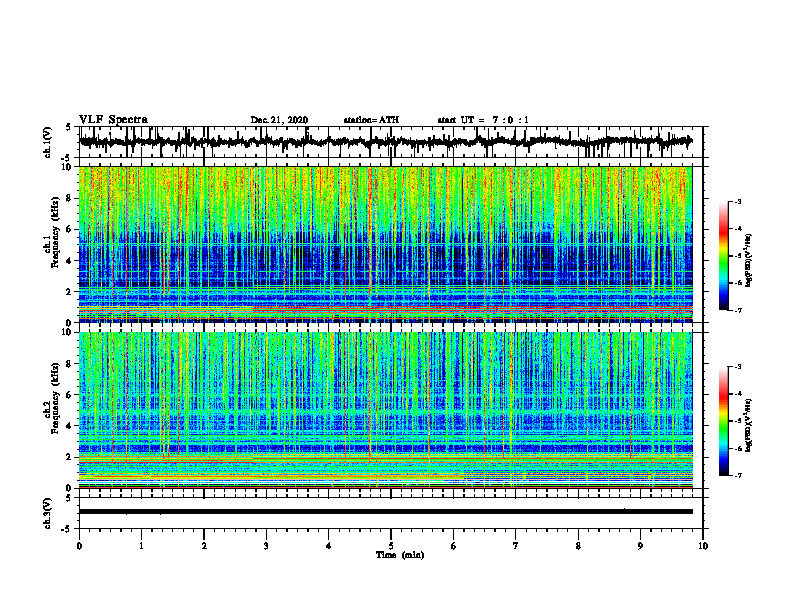Click inside the ch.1 spectrogram panel
This screenshot has width=792, height=612.
tap(385, 244)
